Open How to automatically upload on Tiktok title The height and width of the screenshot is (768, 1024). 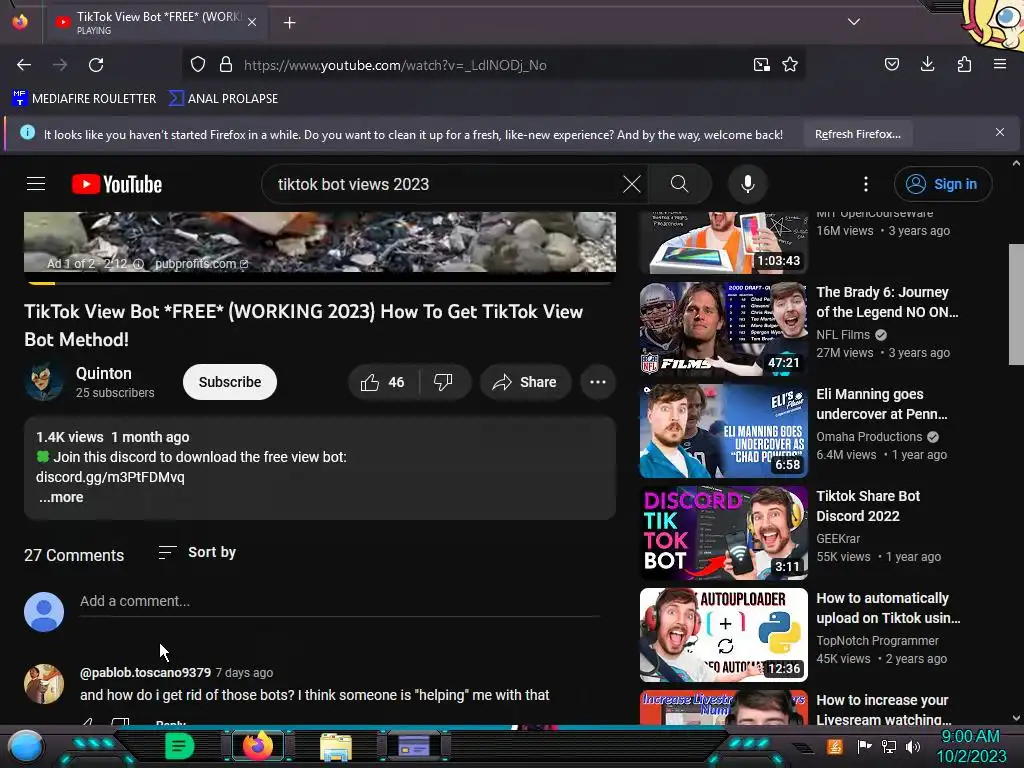point(888,608)
